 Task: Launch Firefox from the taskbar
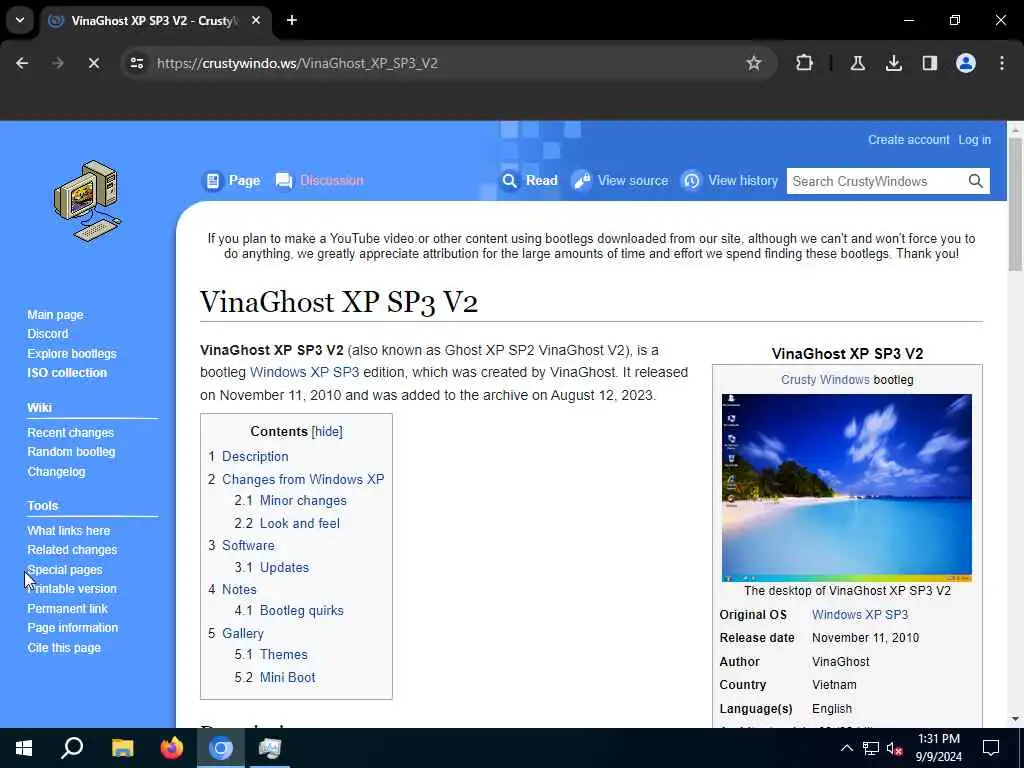172,748
